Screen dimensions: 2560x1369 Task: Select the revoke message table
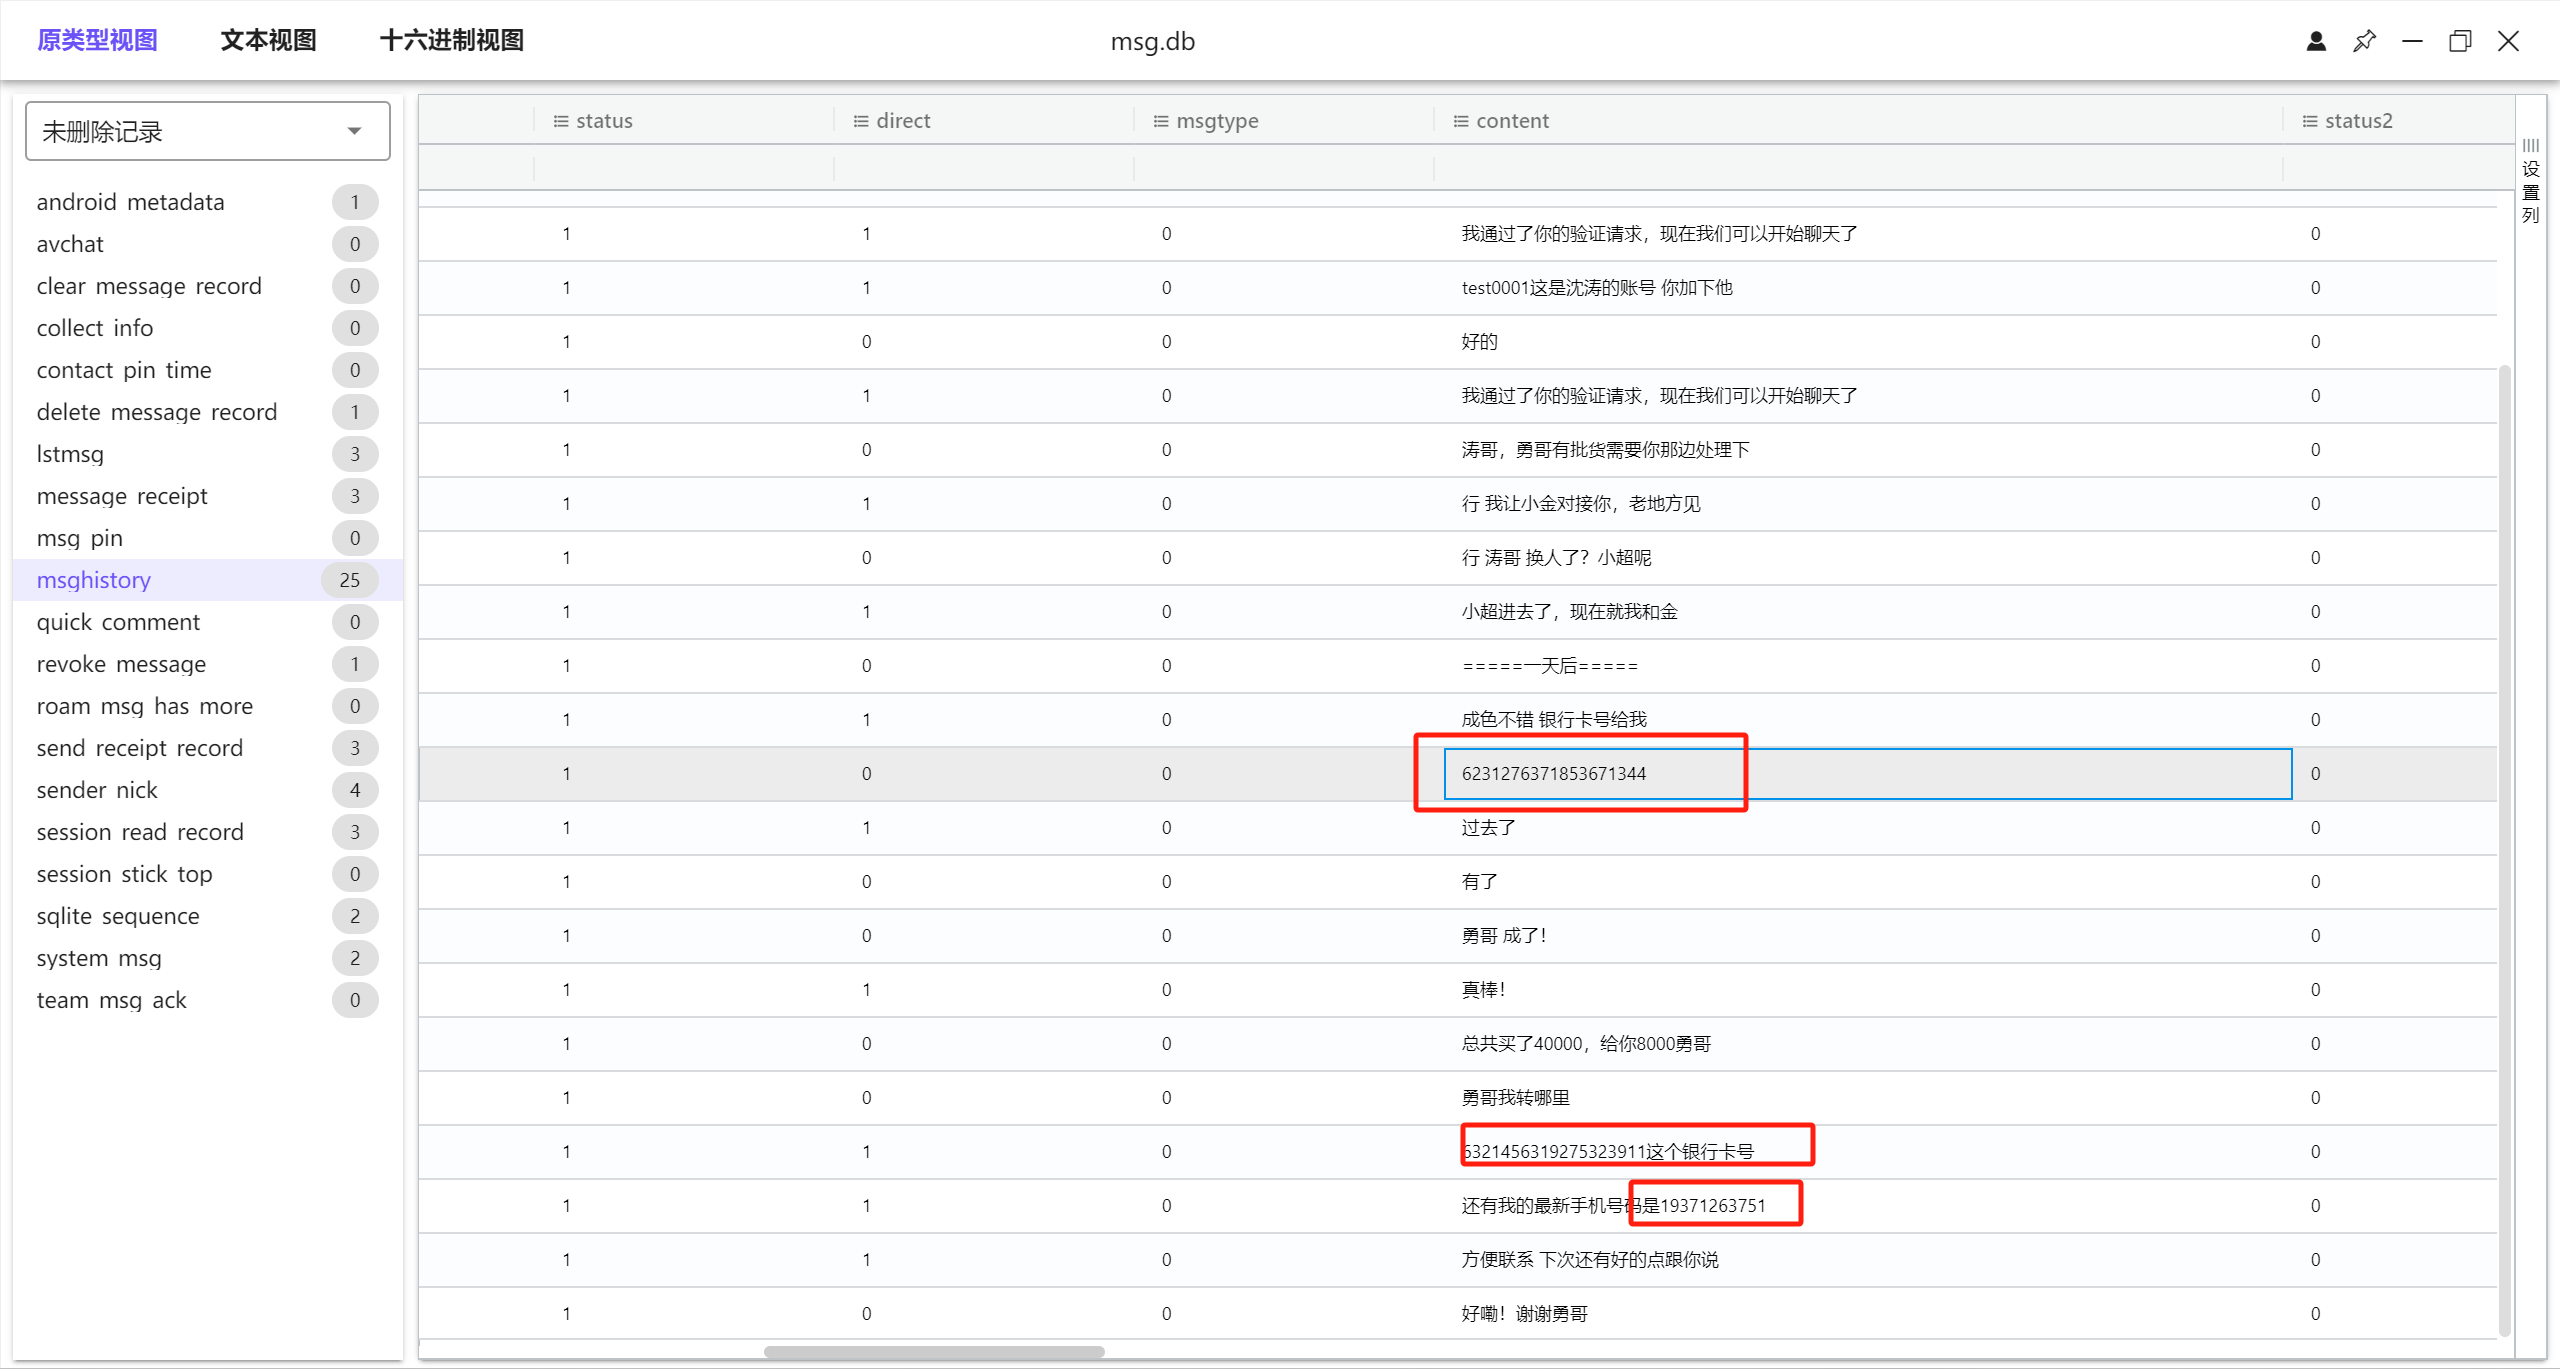[121, 664]
